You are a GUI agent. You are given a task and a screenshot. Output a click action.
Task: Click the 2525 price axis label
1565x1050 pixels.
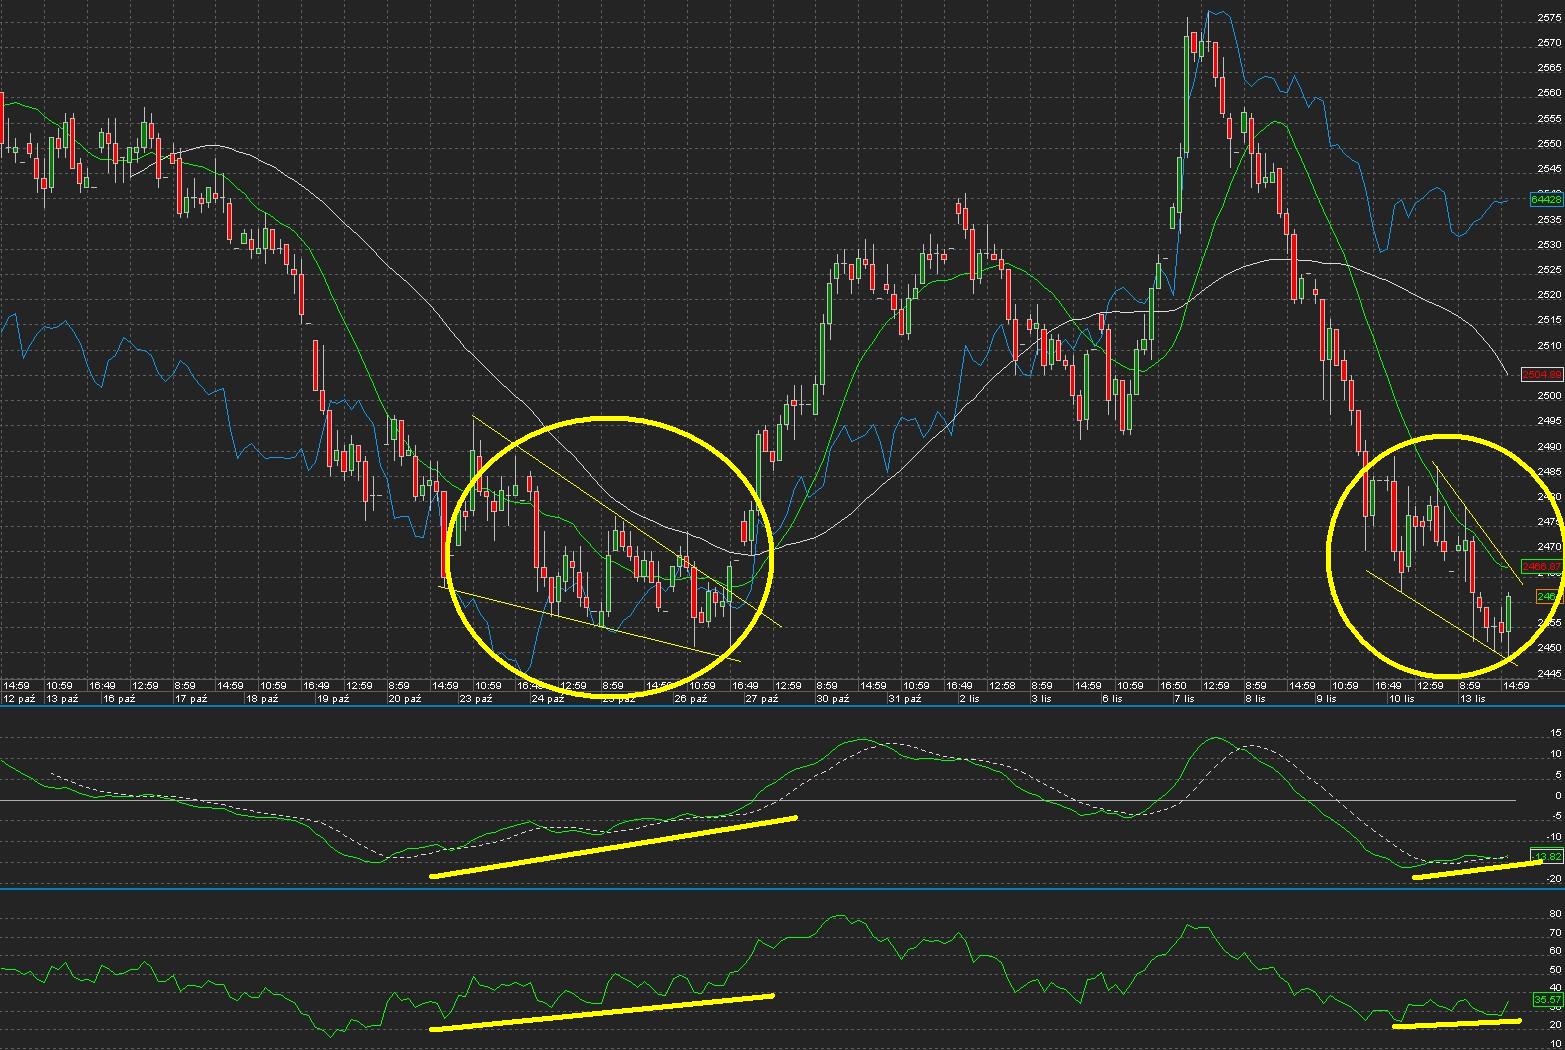[1549, 270]
